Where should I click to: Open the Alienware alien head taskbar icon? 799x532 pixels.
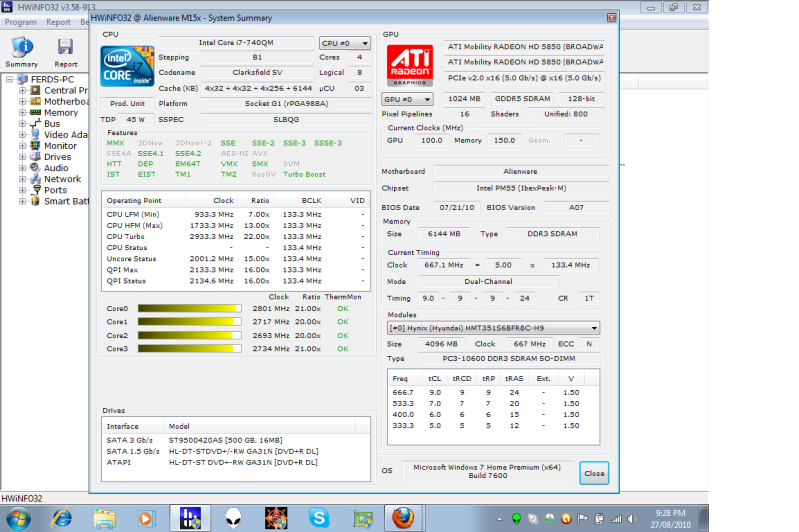pos(233,519)
